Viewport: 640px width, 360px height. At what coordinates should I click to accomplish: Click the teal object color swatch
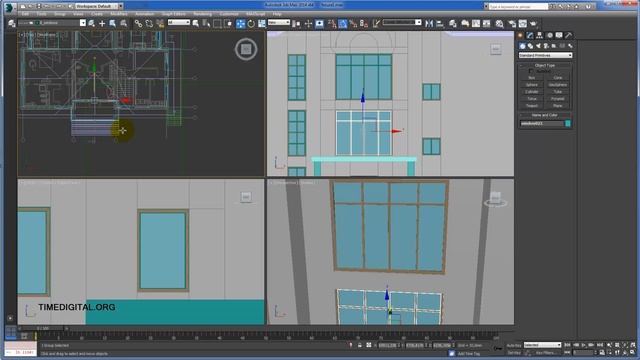click(568, 123)
